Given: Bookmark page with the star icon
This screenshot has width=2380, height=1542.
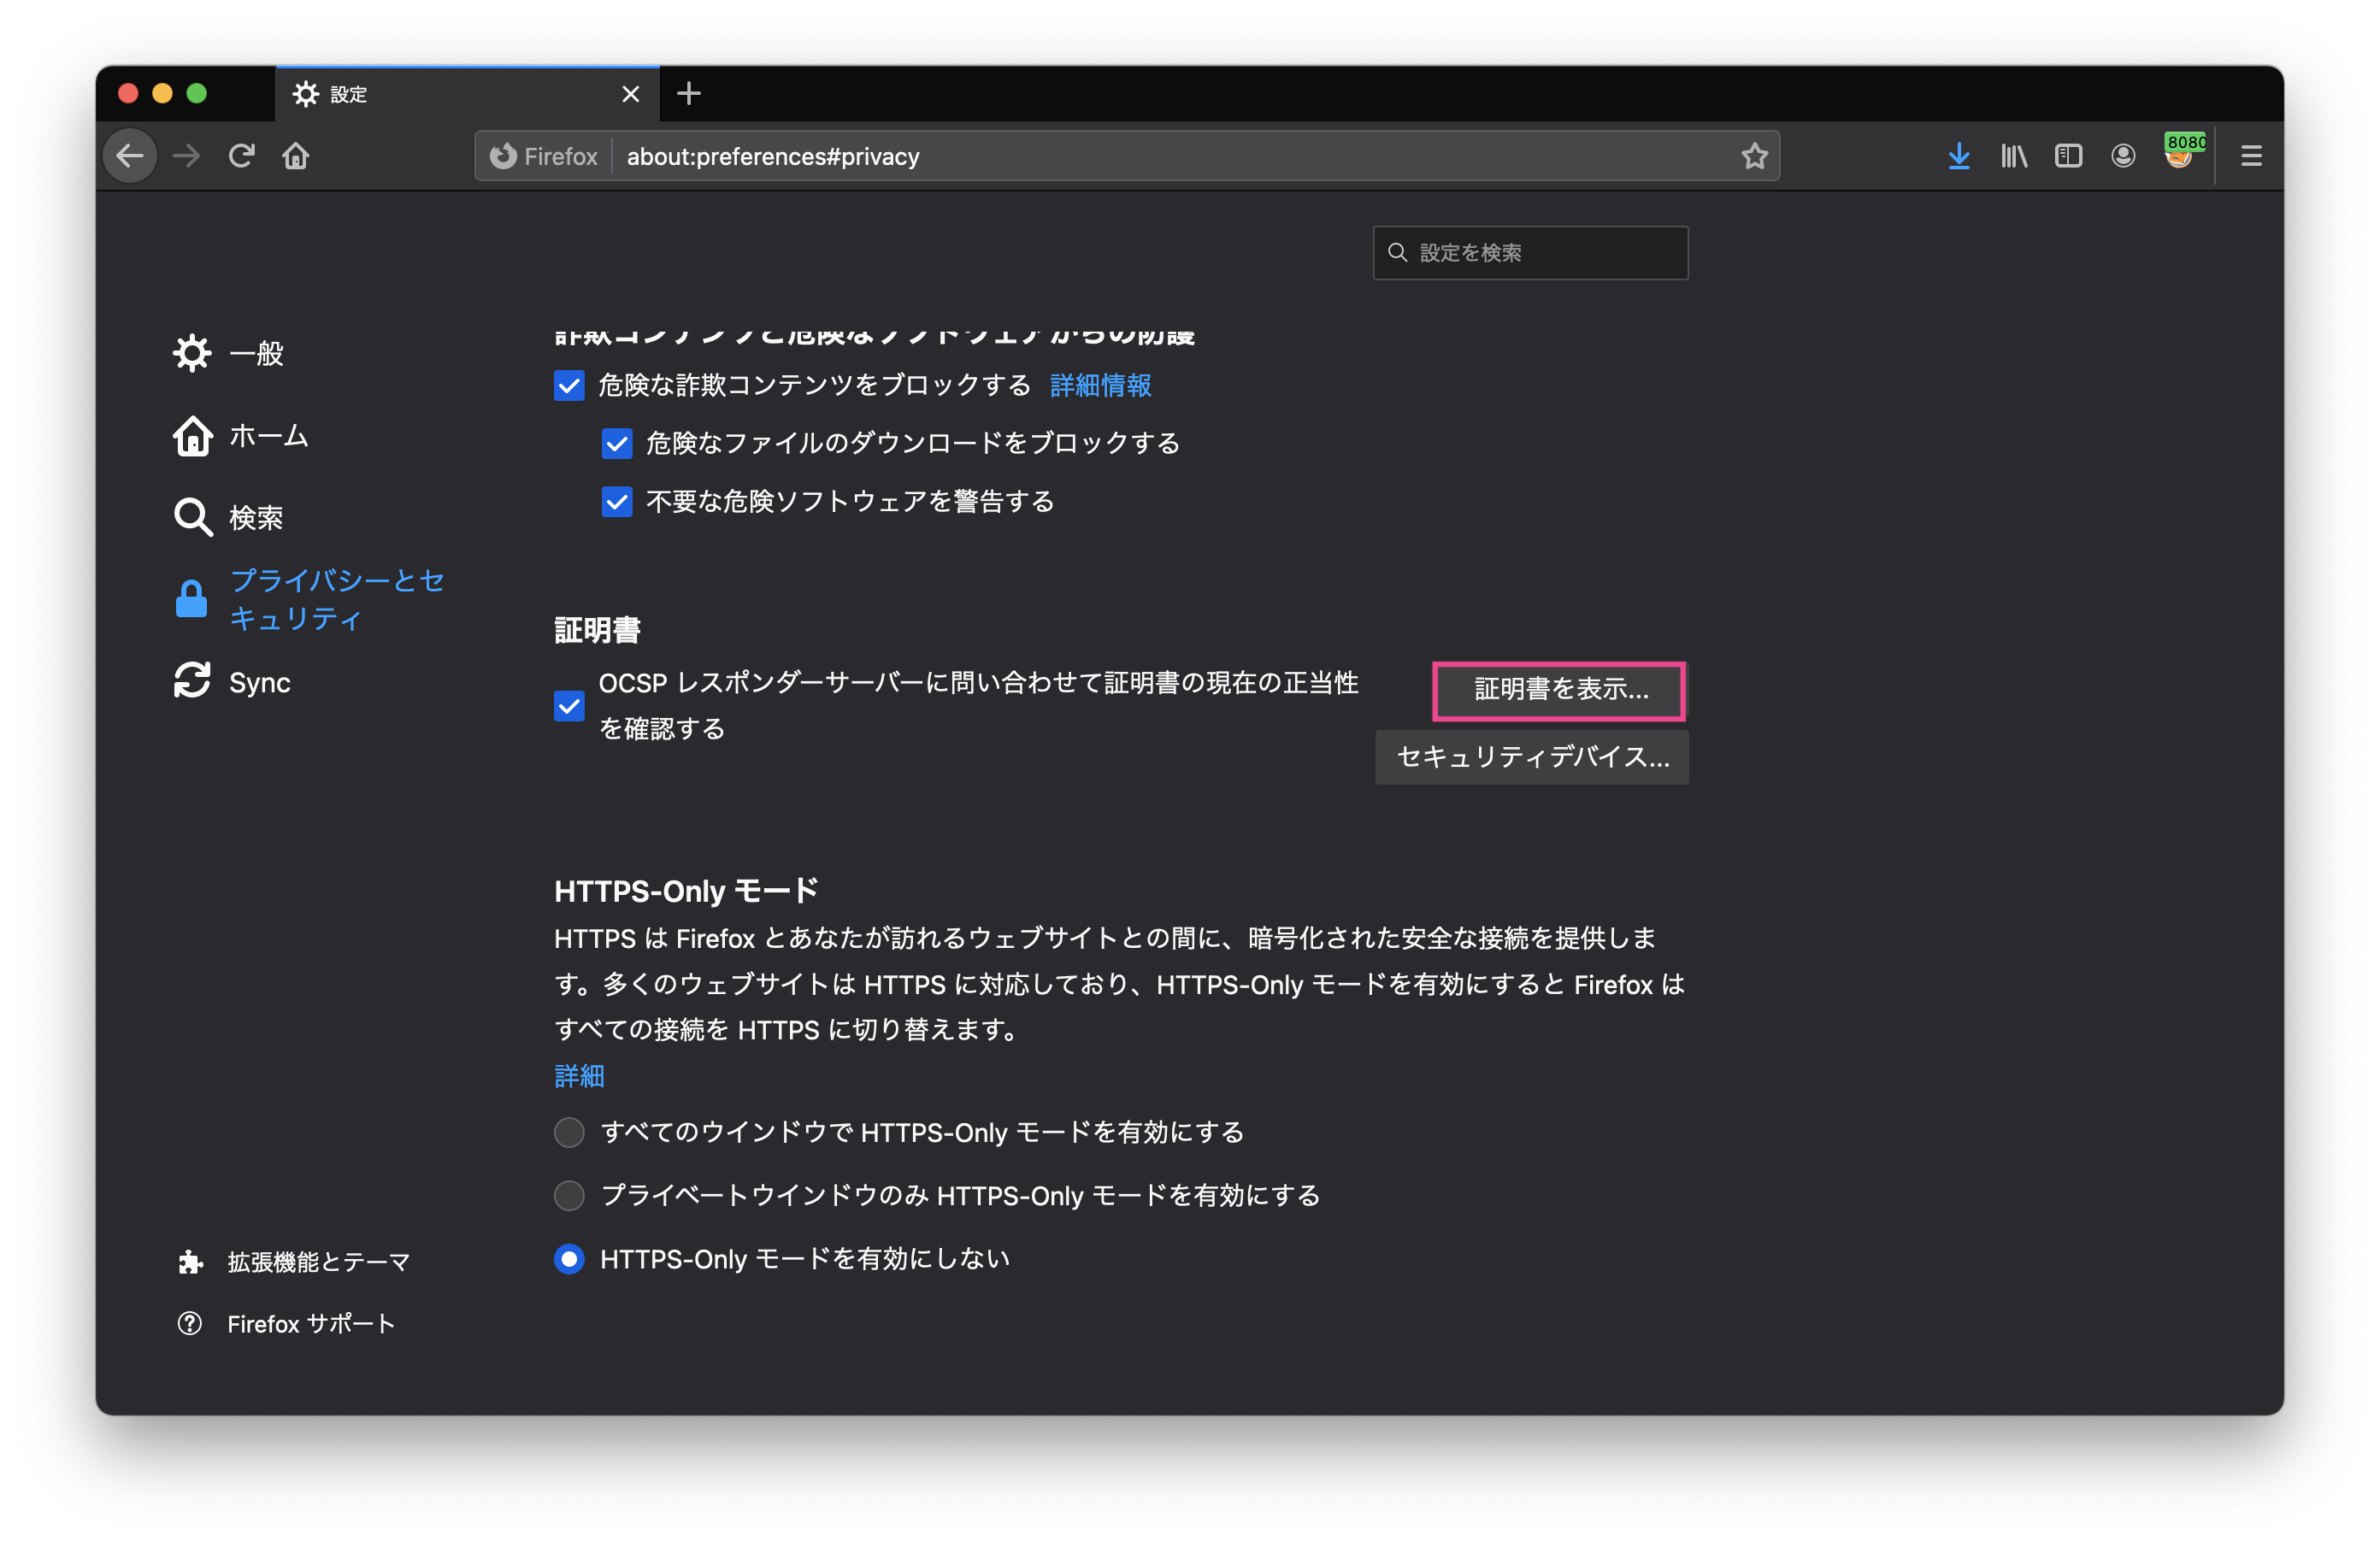Looking at the screenshot, I should click(x=1754, y=156).
